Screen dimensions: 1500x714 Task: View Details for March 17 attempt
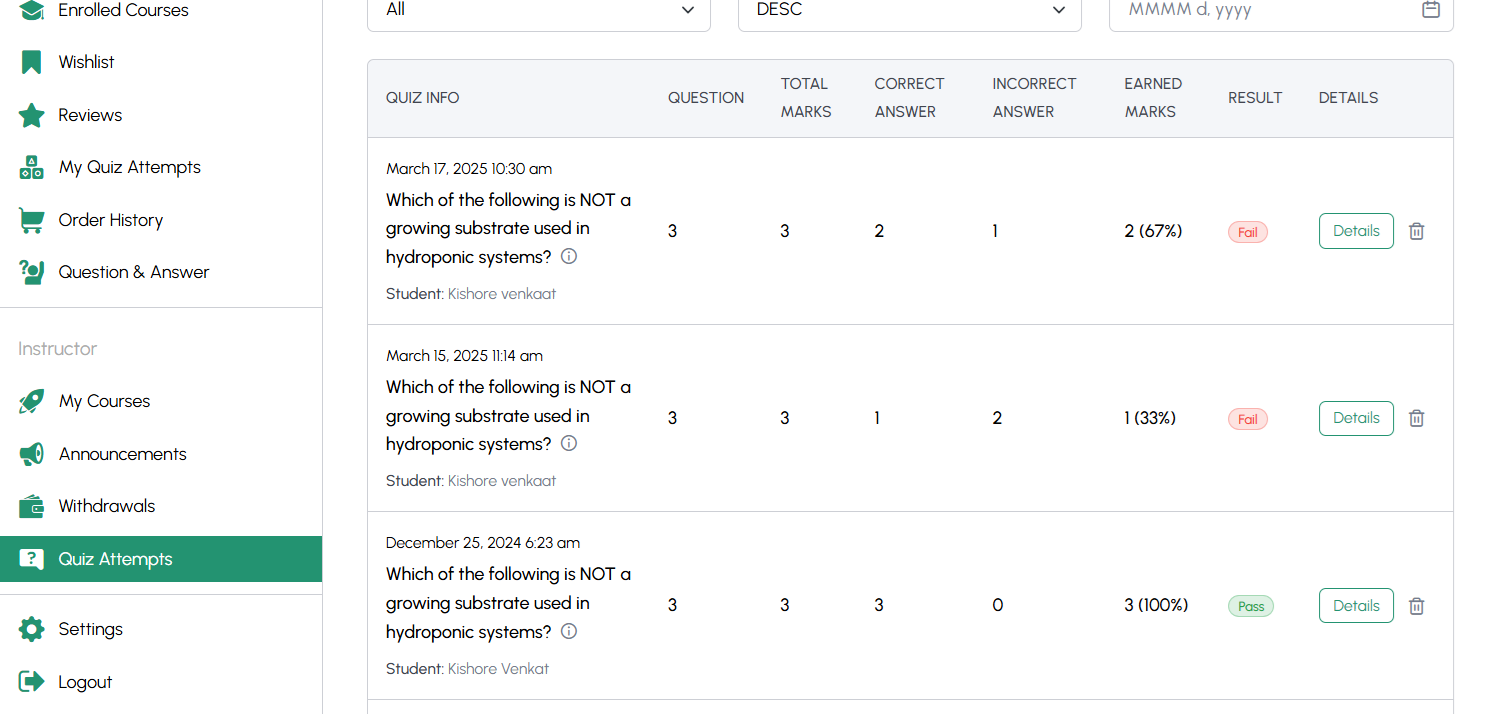pyautogui.click(x=1355, y=231)
